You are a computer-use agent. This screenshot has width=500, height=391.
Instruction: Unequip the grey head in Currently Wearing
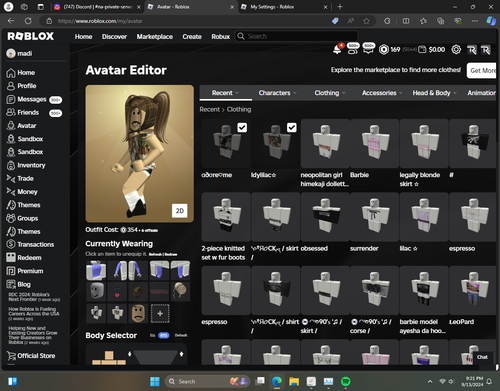tap(96, 292)
